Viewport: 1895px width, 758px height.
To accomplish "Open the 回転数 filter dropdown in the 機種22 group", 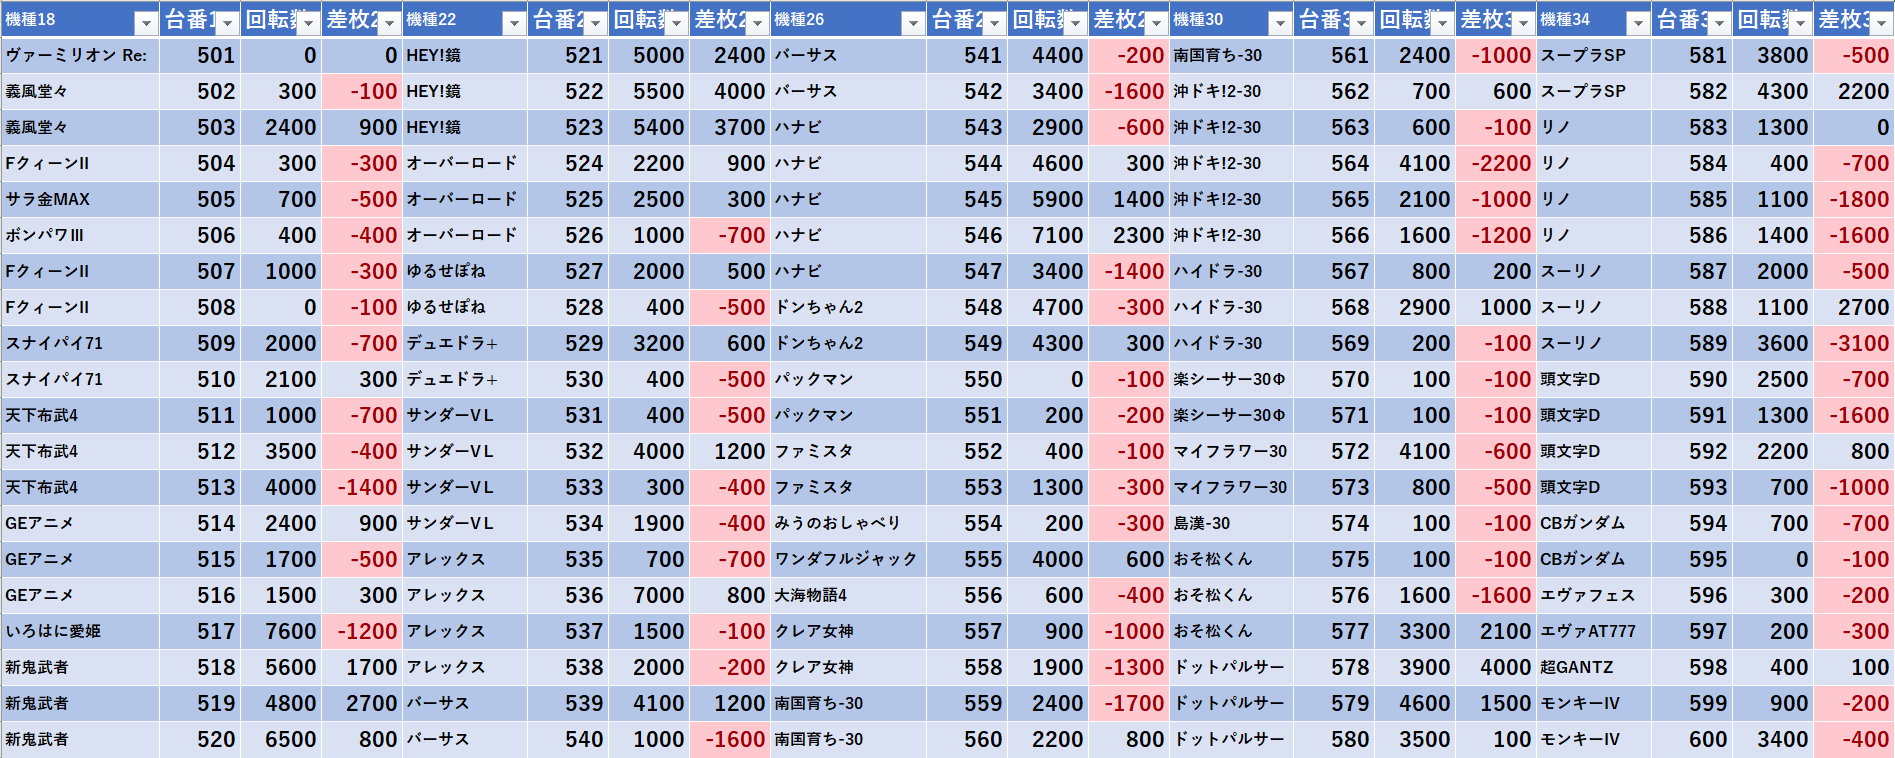I will click(x=677, y=23).
